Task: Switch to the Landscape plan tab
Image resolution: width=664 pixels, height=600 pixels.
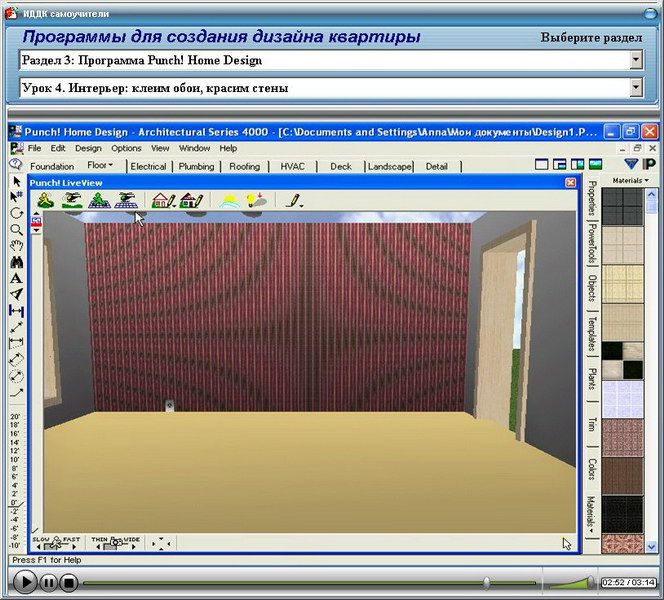Action: click(389, 166)
